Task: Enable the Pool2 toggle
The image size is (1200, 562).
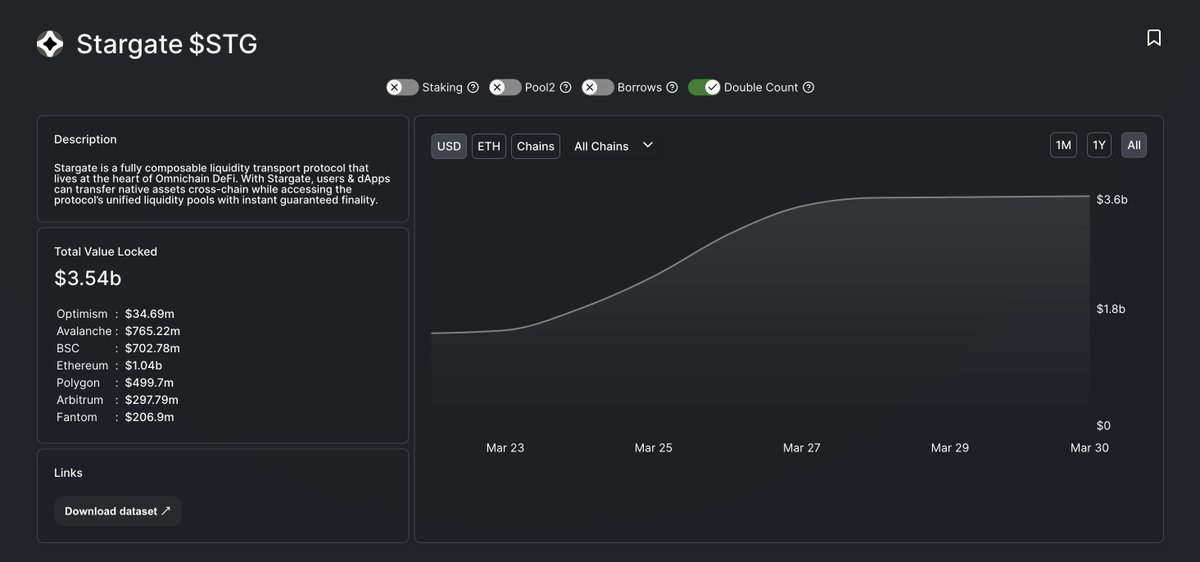Action: click(x=505, y=87)
